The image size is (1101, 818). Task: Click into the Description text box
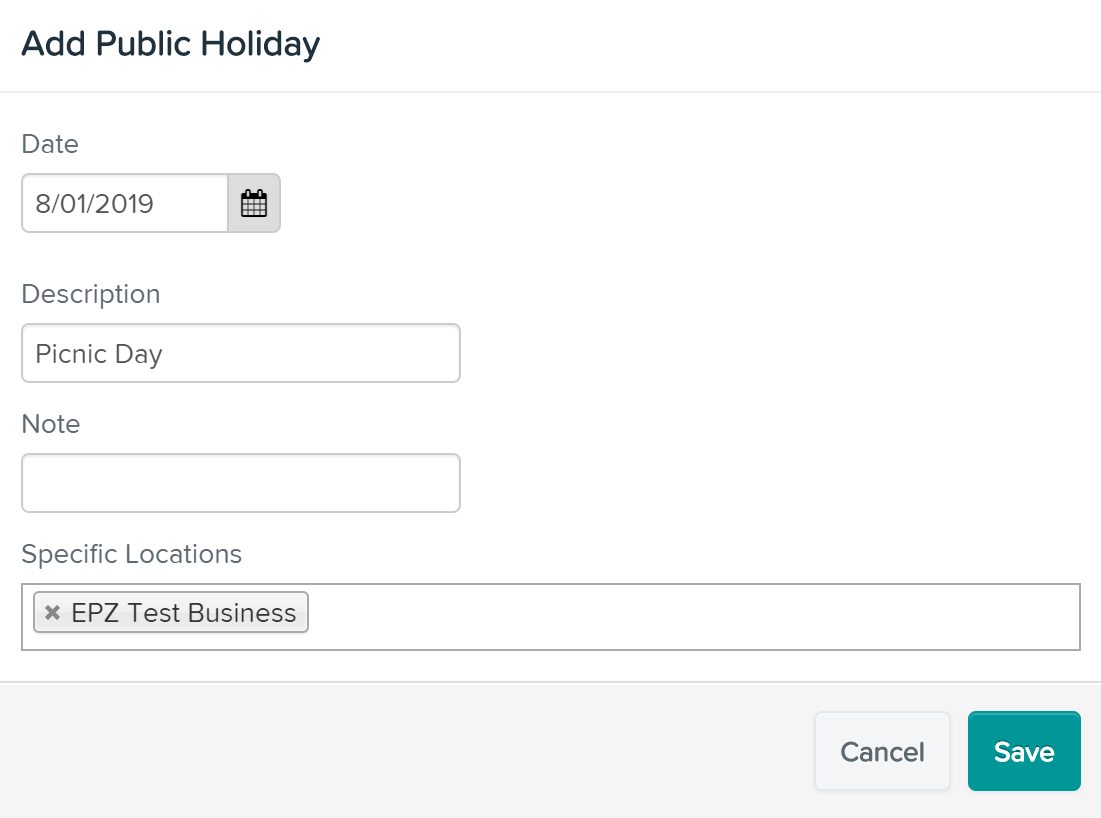click(x=241, y=353)
